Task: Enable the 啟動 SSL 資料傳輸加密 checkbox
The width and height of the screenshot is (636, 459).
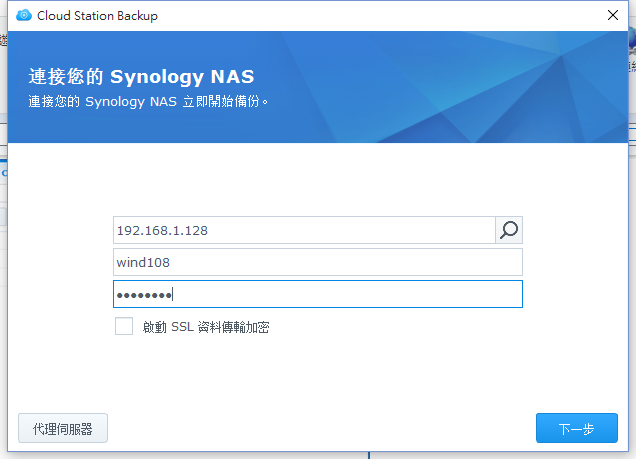Action: coord(124,326)
